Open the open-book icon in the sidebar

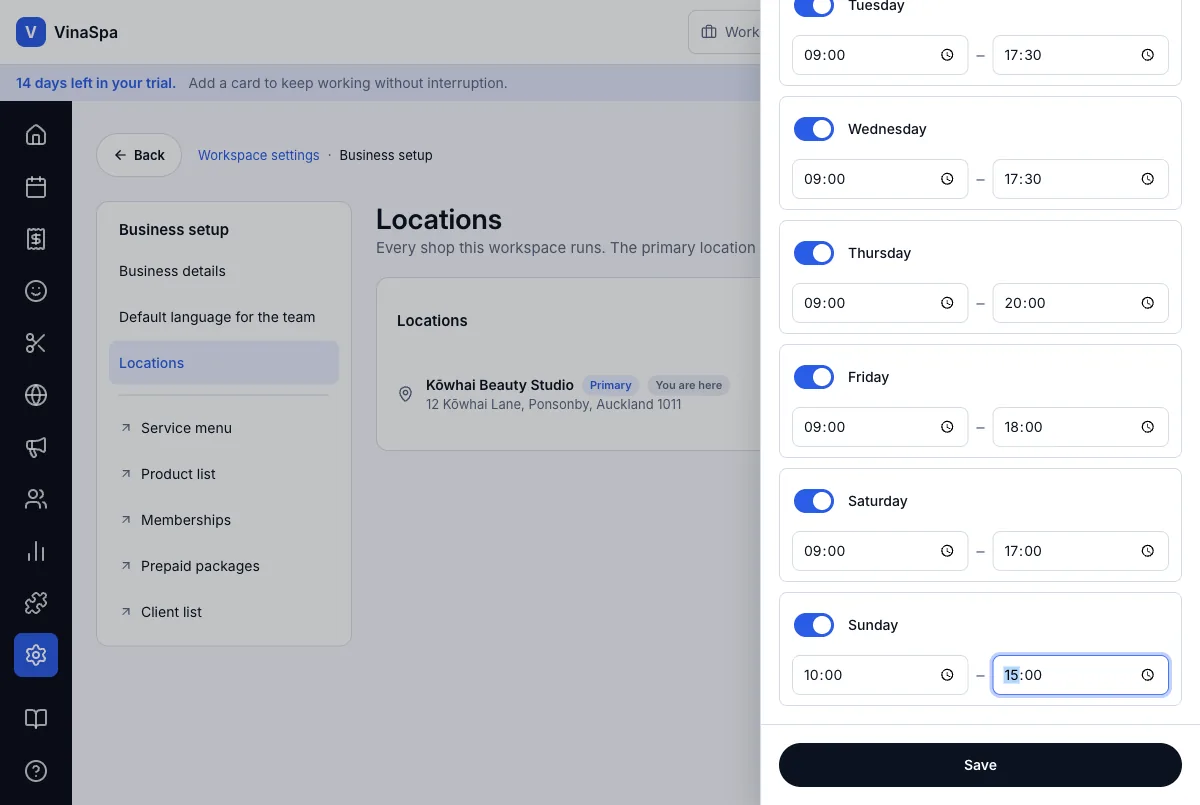point(36,719)
